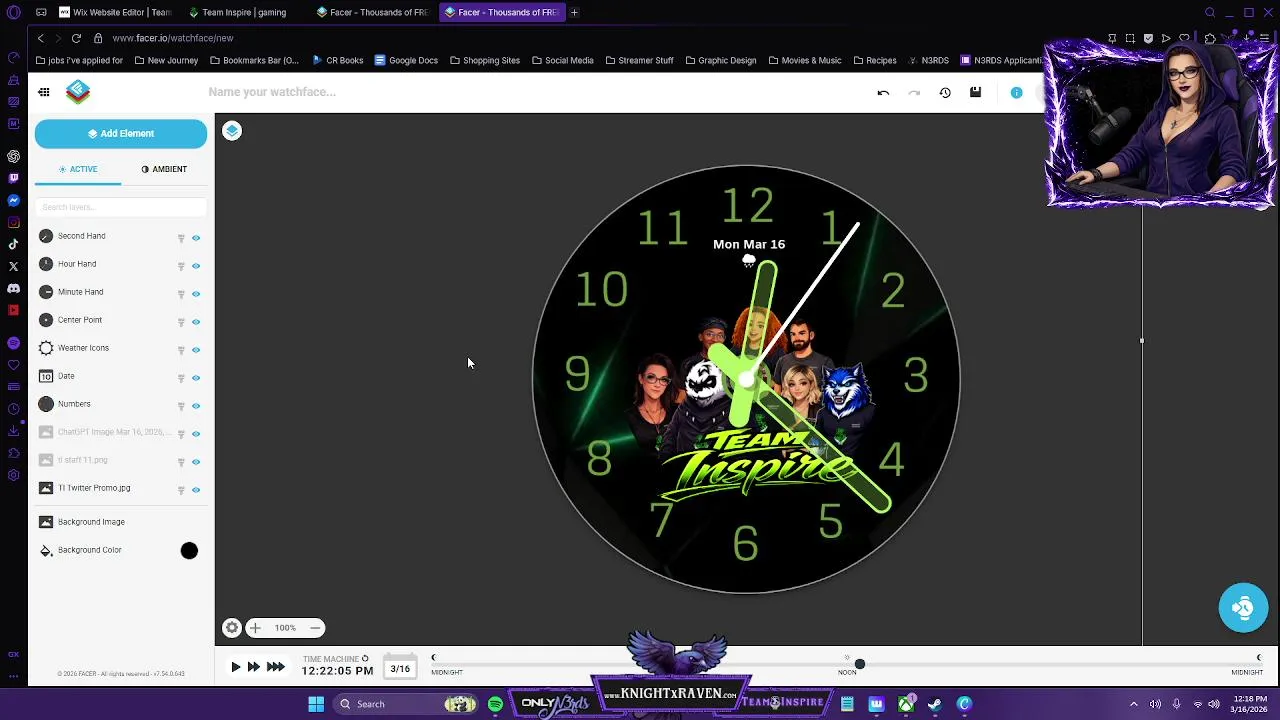The width and height of the screenshot is (1280, 720).
Task: Select the Date layer
Action: pyautogui.click(x=66, y=376)
